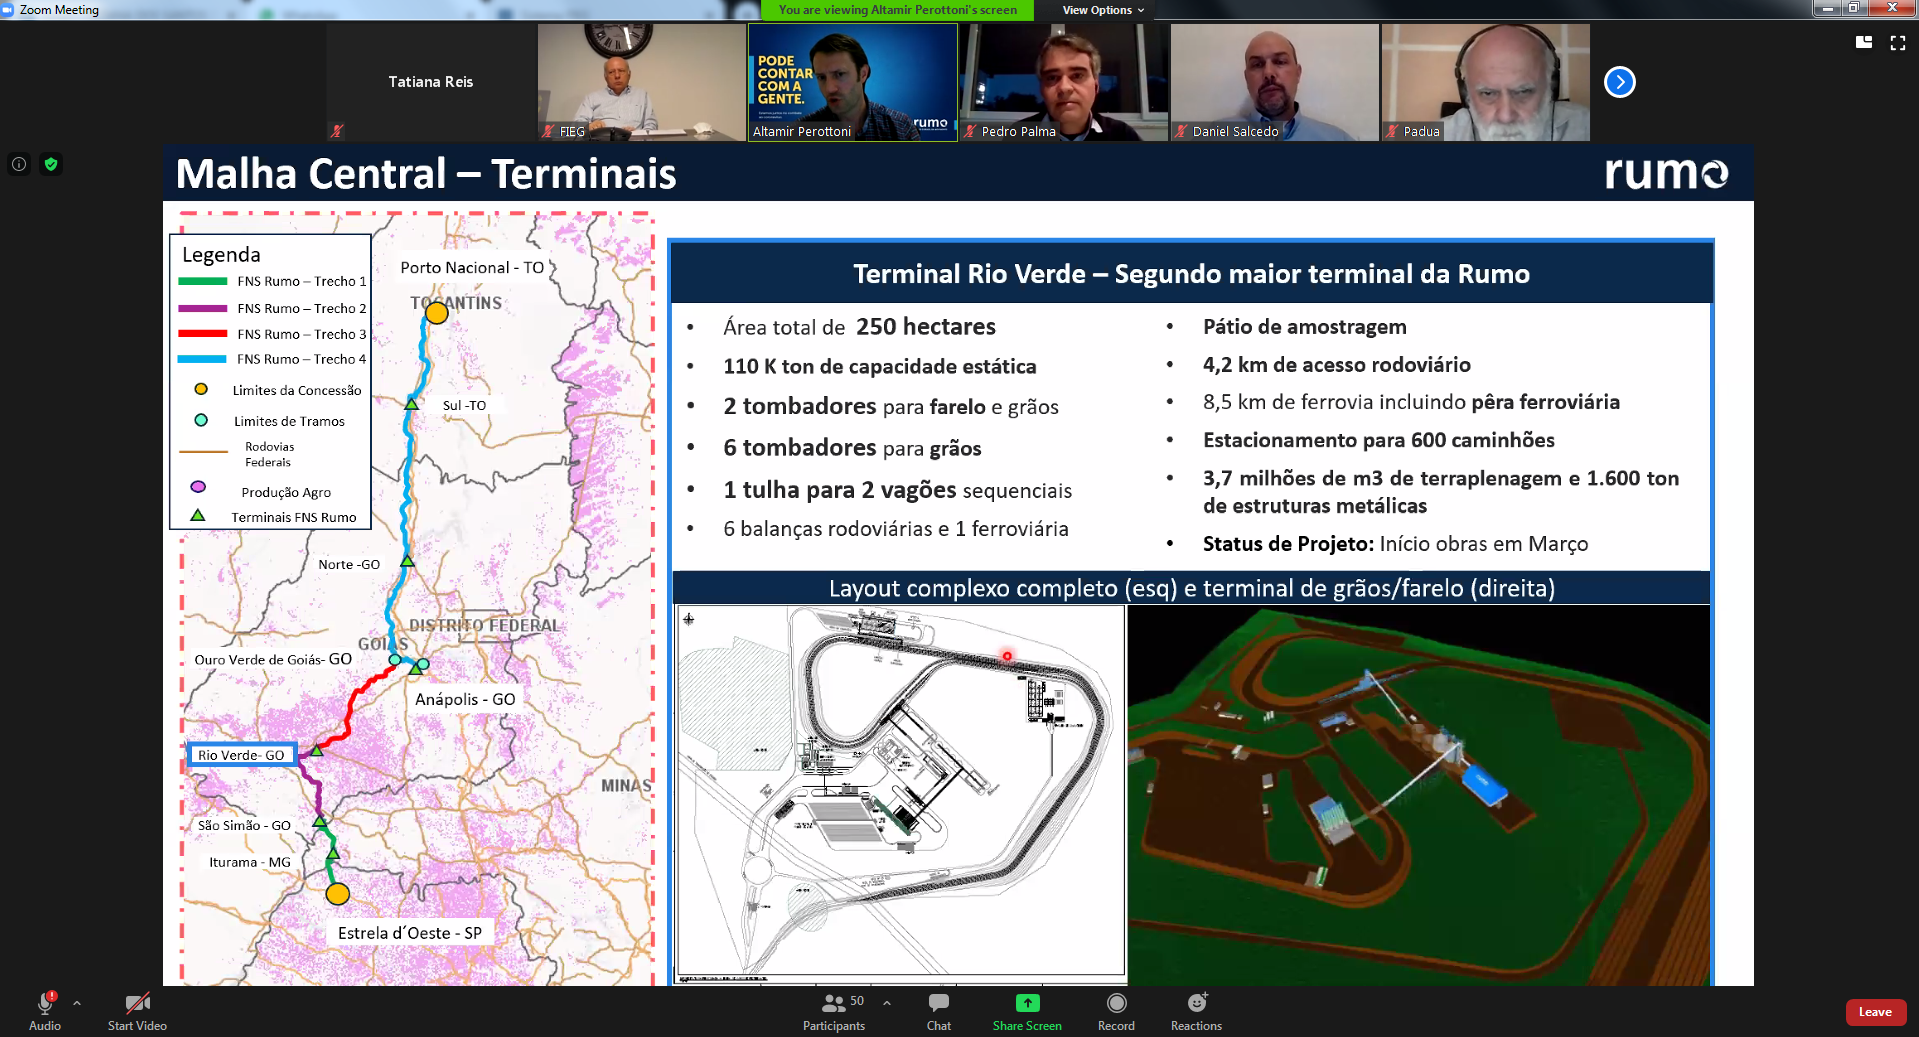Select FIEG participant video tile

click(642, 82)
